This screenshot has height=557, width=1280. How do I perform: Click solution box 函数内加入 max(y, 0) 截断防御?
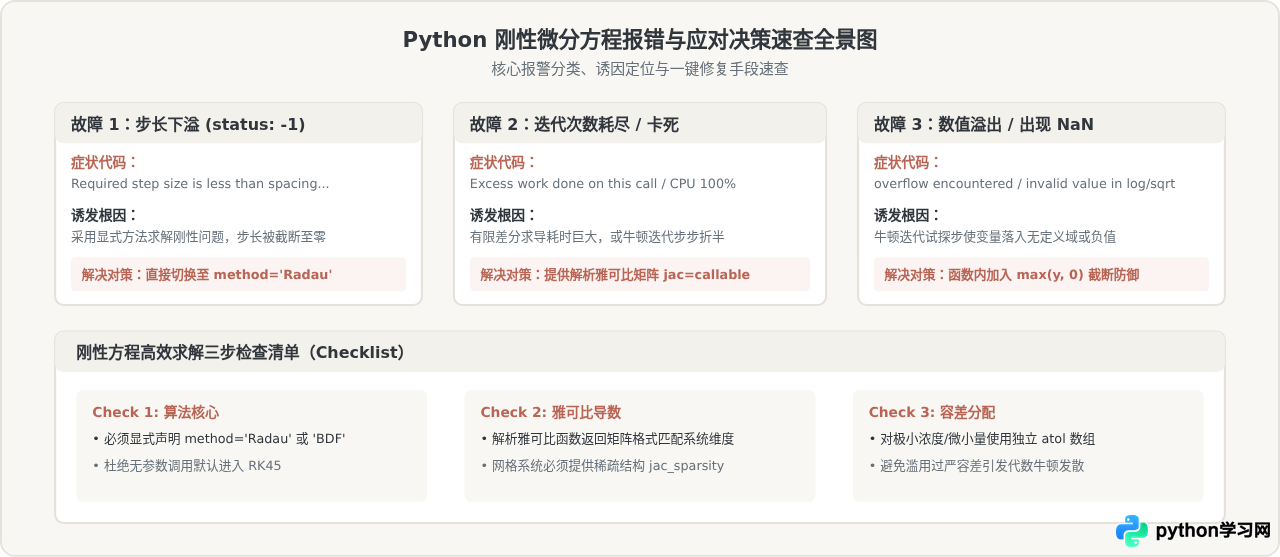tap(1041, 274)
